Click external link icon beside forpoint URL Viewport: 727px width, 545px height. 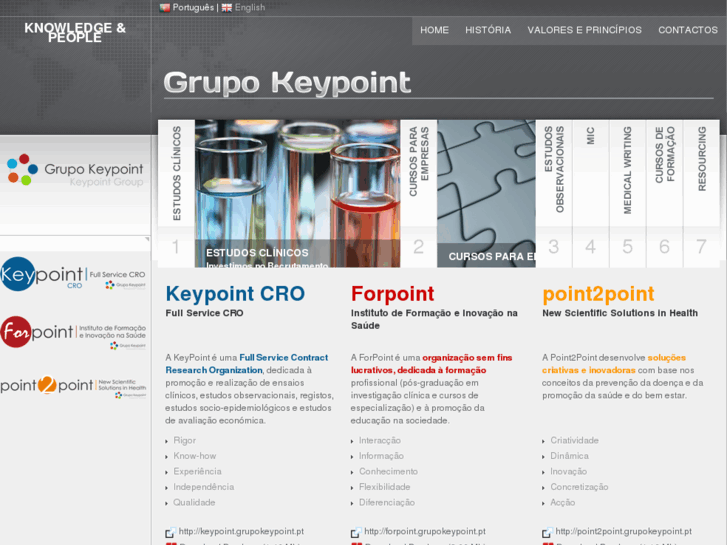(356, 532)
